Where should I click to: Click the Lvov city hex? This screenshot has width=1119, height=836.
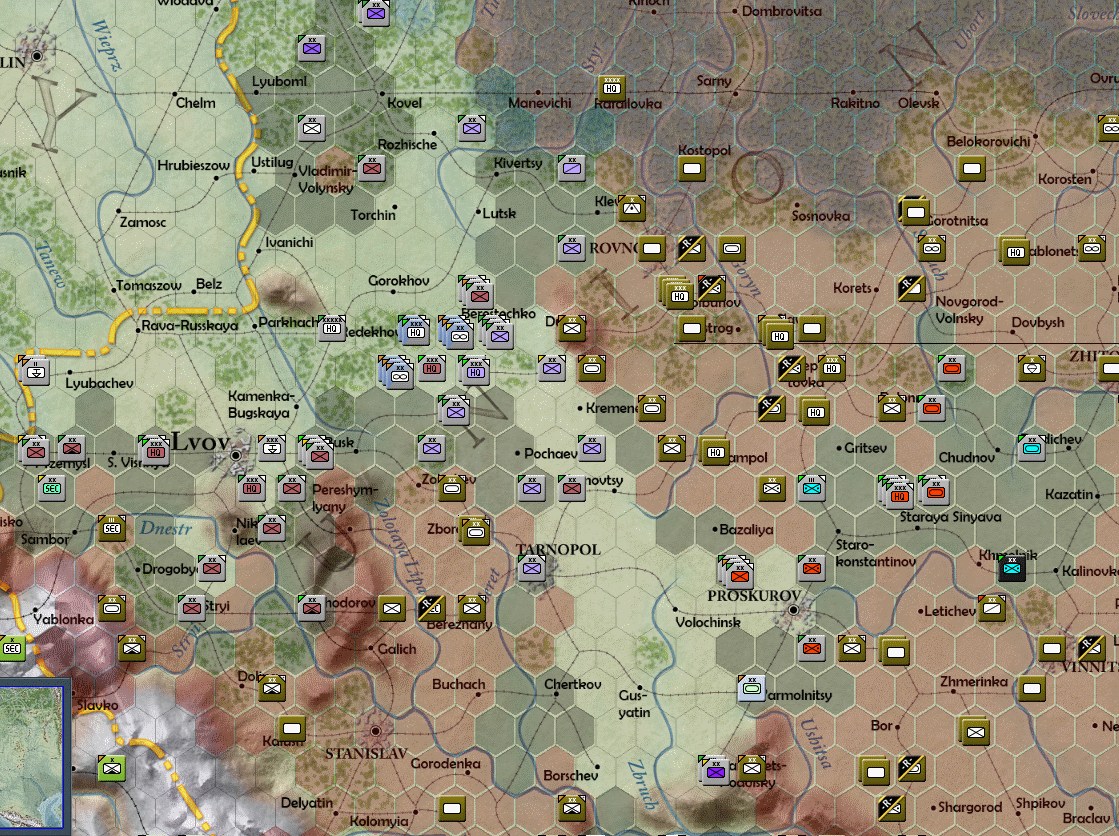click(236, 455)
